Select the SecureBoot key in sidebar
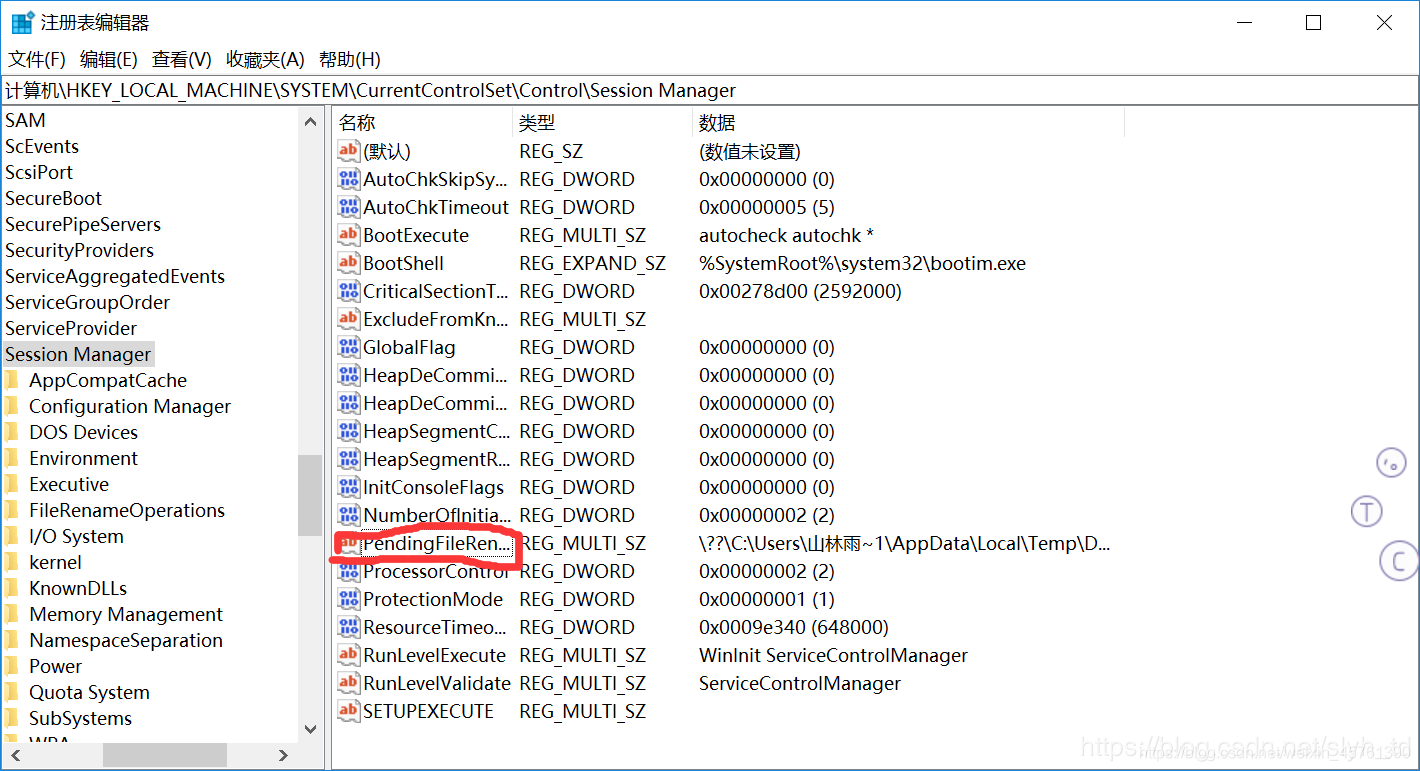This screenshot has height=771, width=1420. click(x=53, y=198)
